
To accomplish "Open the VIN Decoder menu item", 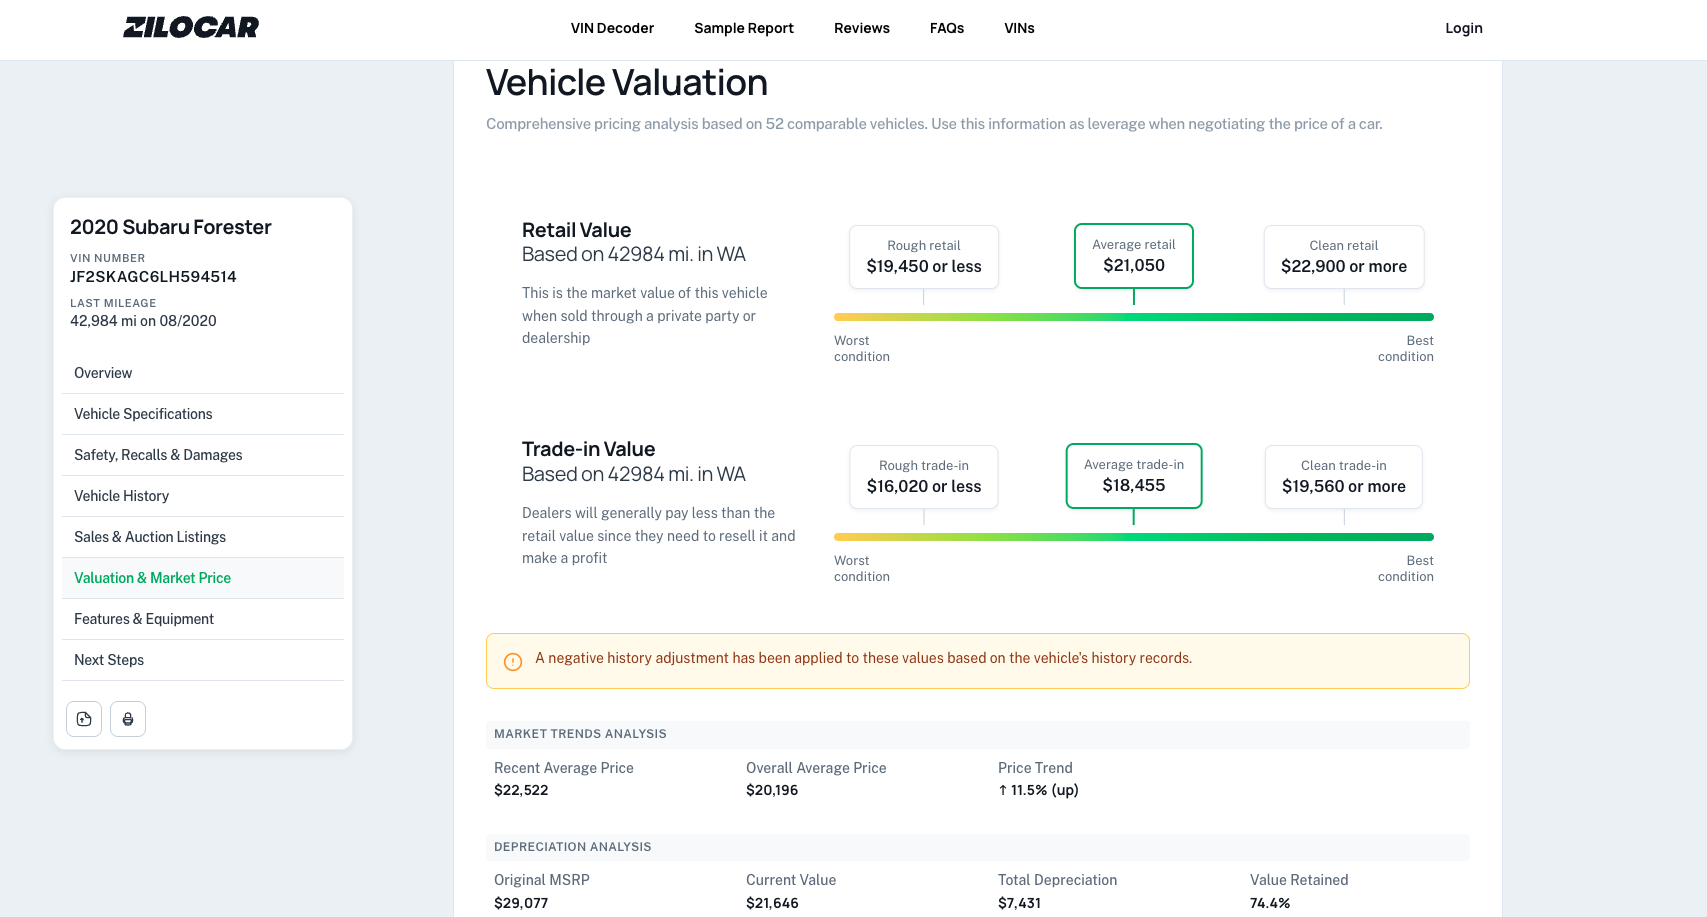I will 612,28.
